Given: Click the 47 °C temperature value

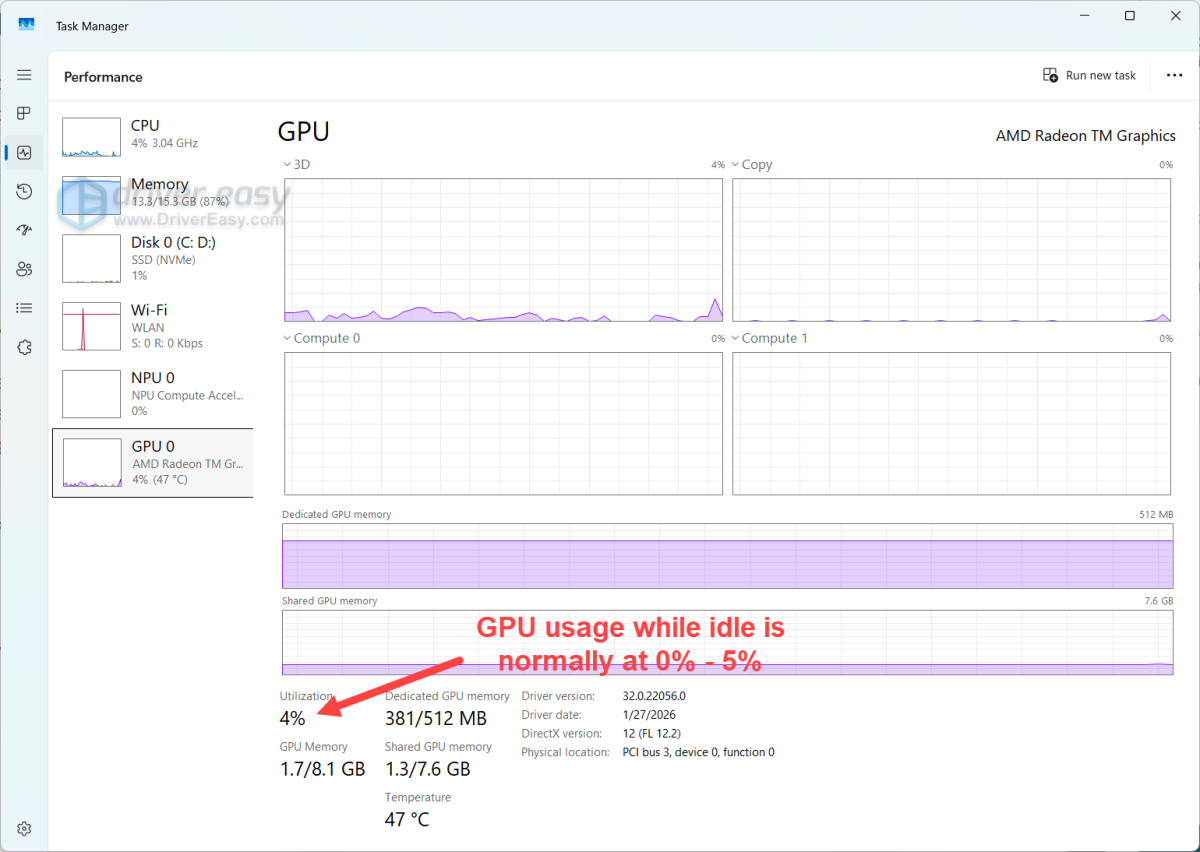Looking at the screenshot, I should [407, 820].
